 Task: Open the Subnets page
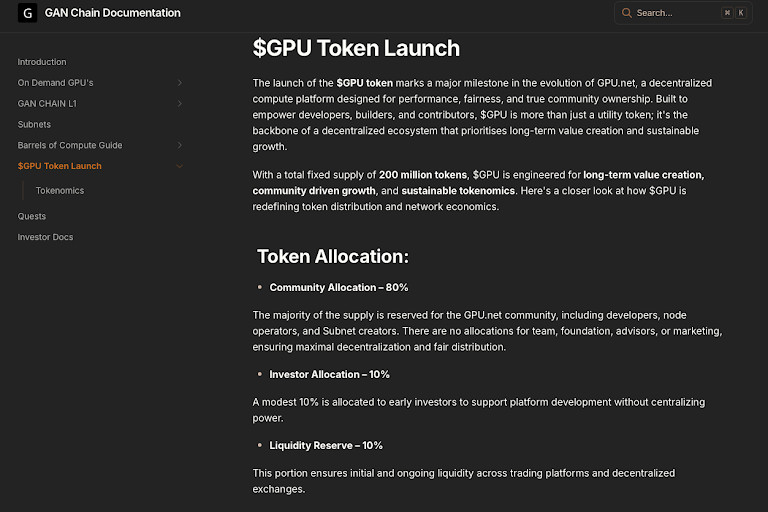point(34,124)
